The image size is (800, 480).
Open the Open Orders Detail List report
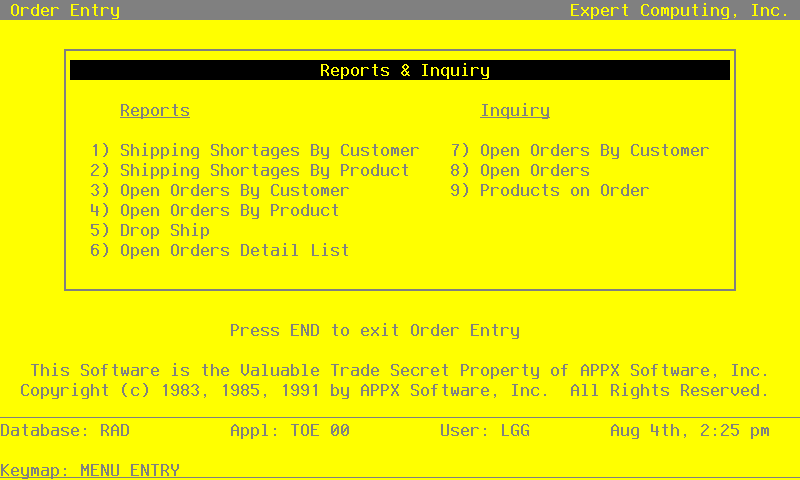[219, 250]
